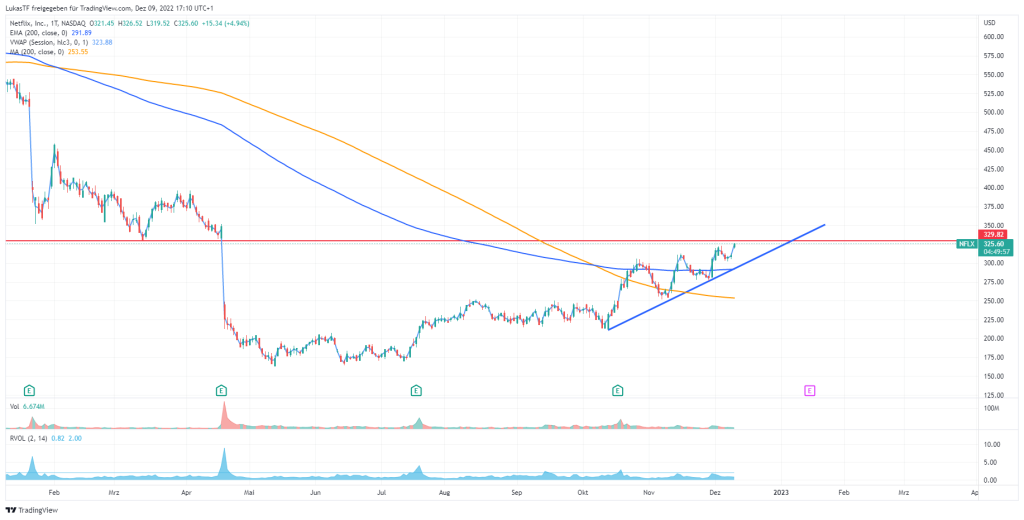Click the earnings marker near late April

(222, 389)
